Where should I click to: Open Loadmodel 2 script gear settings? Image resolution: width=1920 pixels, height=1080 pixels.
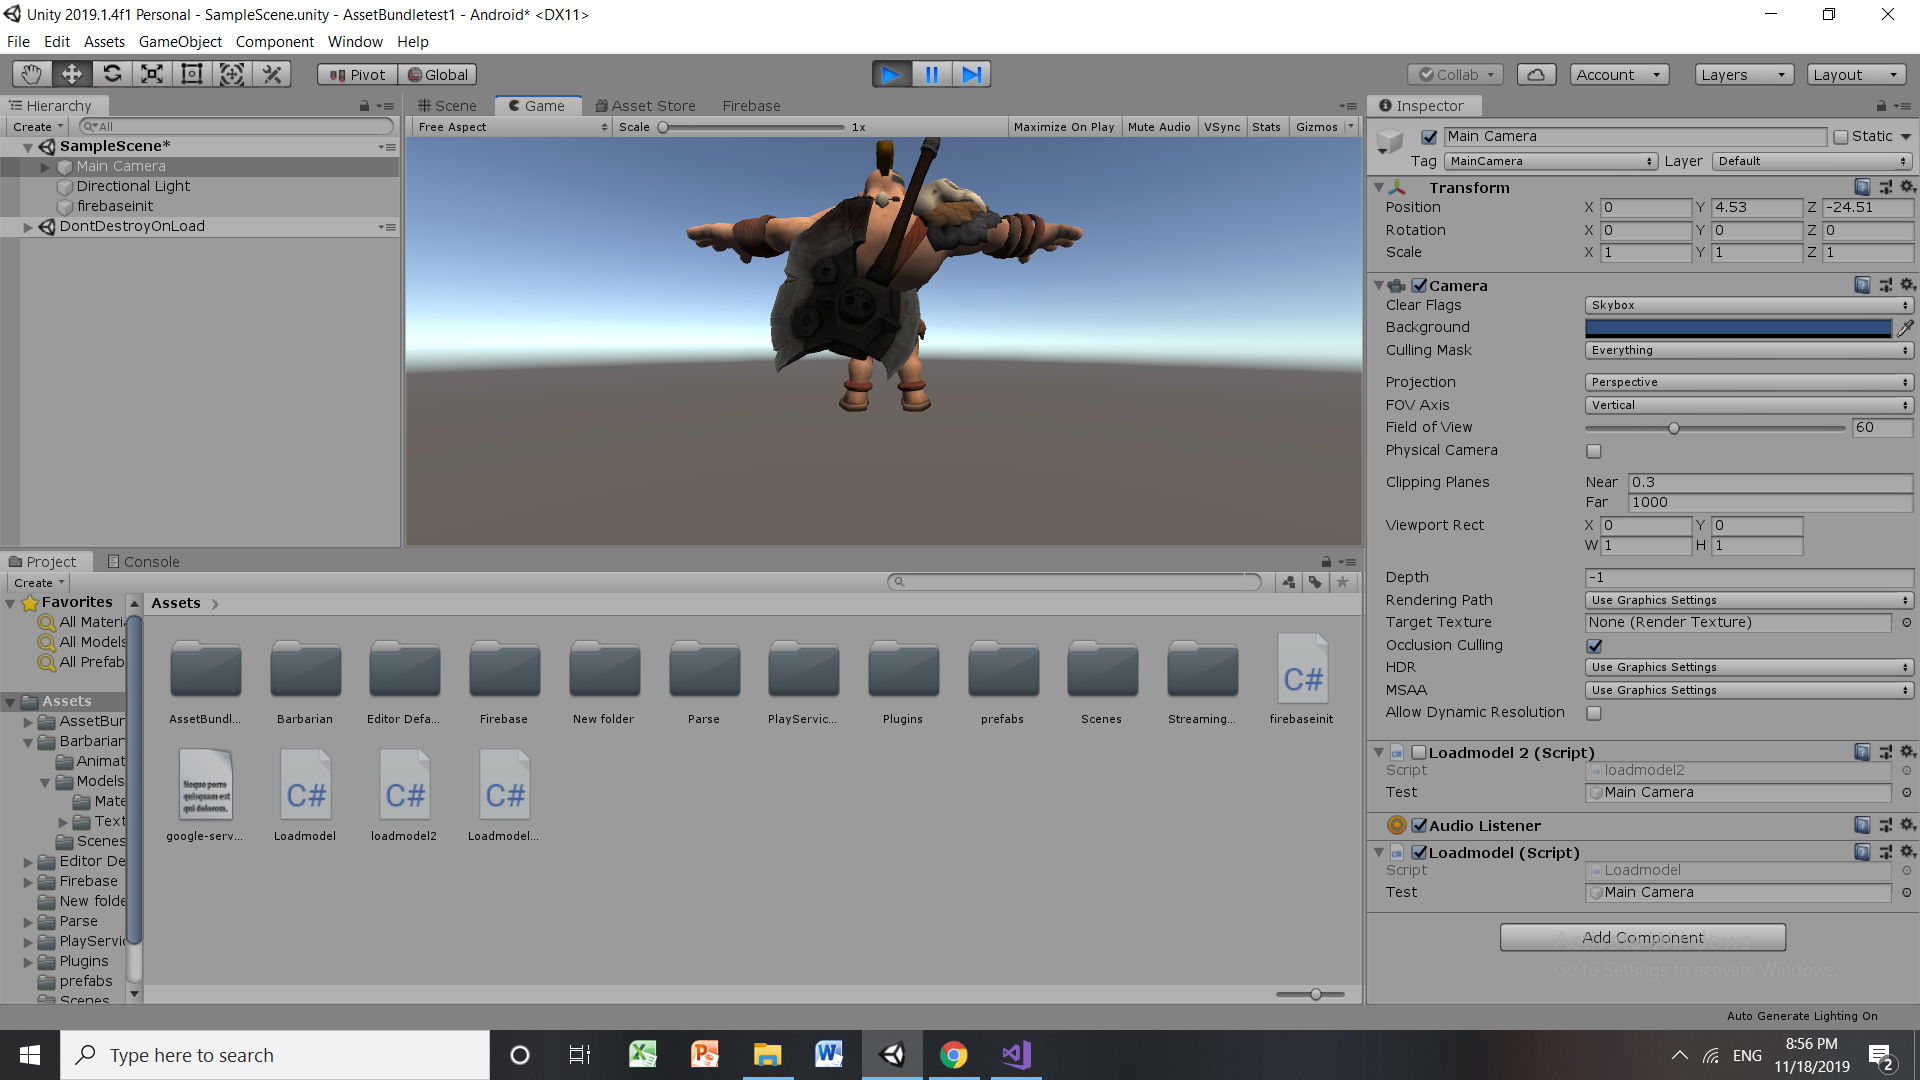1908,752
